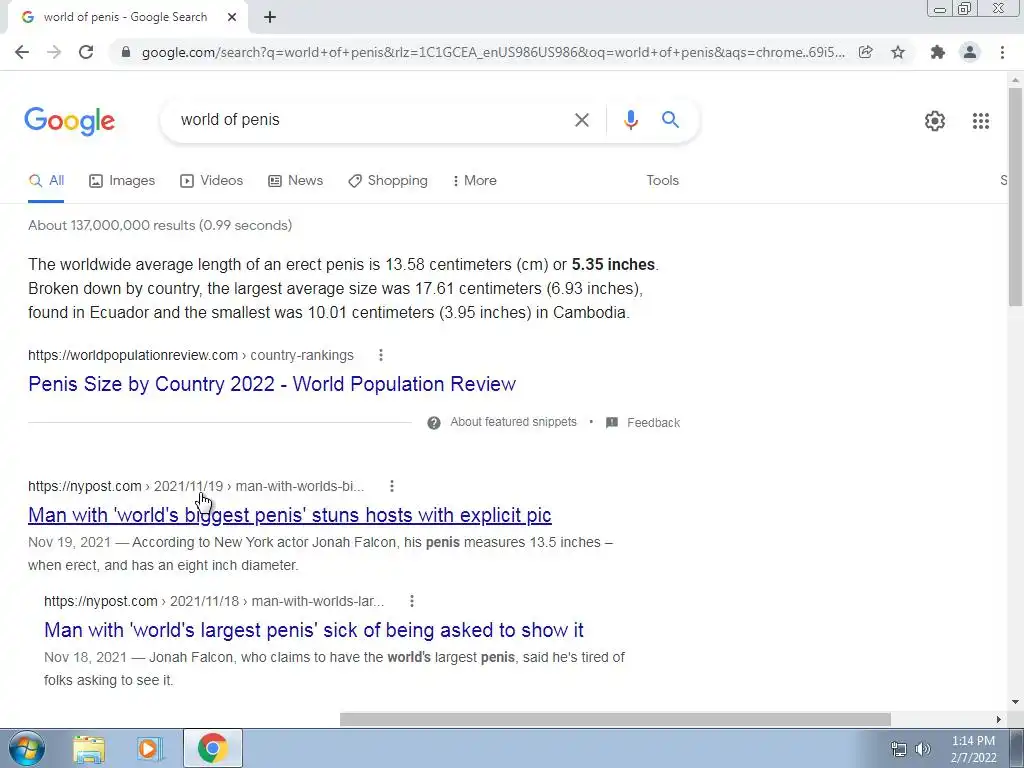This screenshot has width=1024, height=768.
Task: Expand the More search categories menu
Action: point(474,181)
